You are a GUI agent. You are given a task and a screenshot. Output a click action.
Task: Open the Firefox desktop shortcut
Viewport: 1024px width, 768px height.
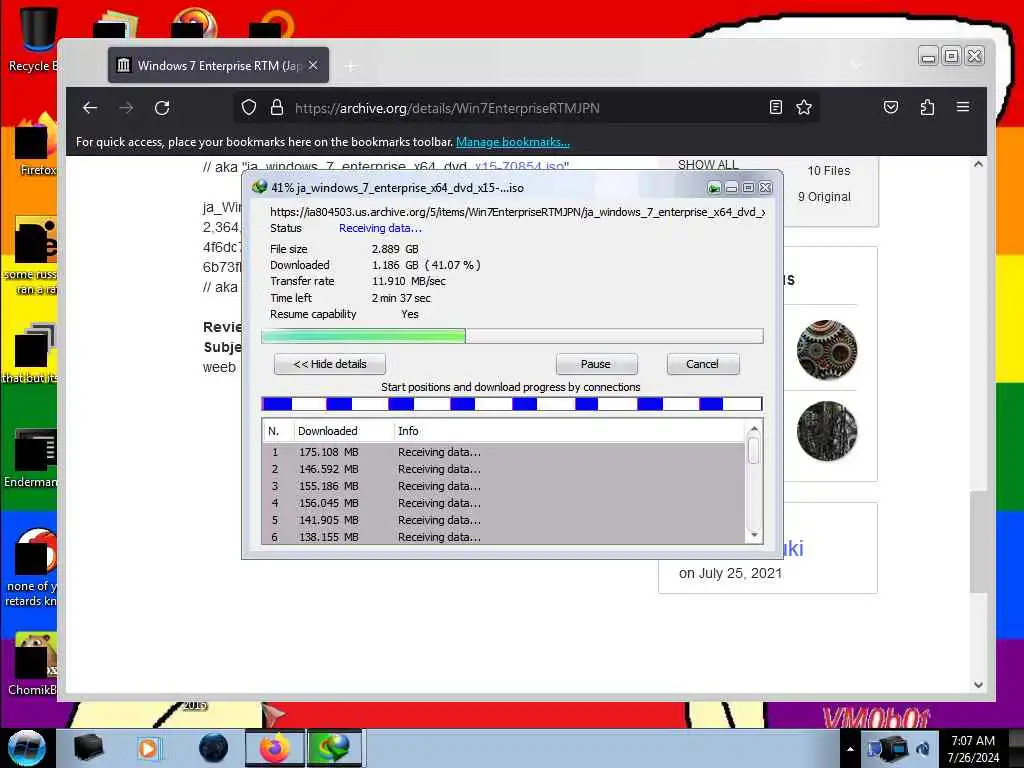34,145
